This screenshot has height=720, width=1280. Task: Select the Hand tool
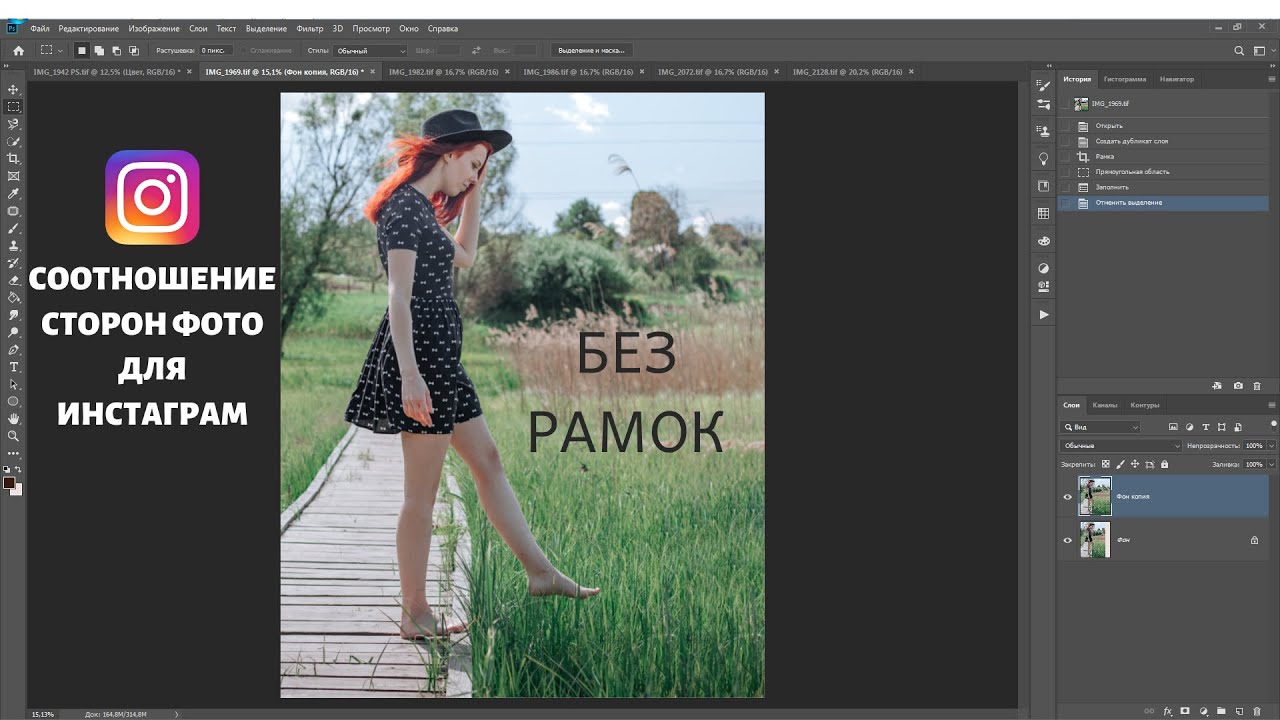[13, 419]
